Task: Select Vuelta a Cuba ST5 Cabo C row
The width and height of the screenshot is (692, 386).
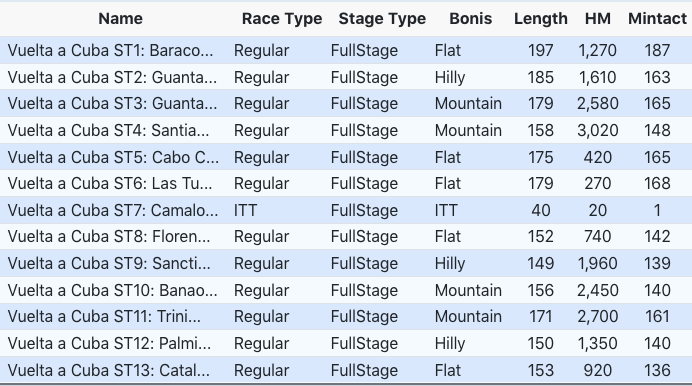Action: (x=346, y=157)
